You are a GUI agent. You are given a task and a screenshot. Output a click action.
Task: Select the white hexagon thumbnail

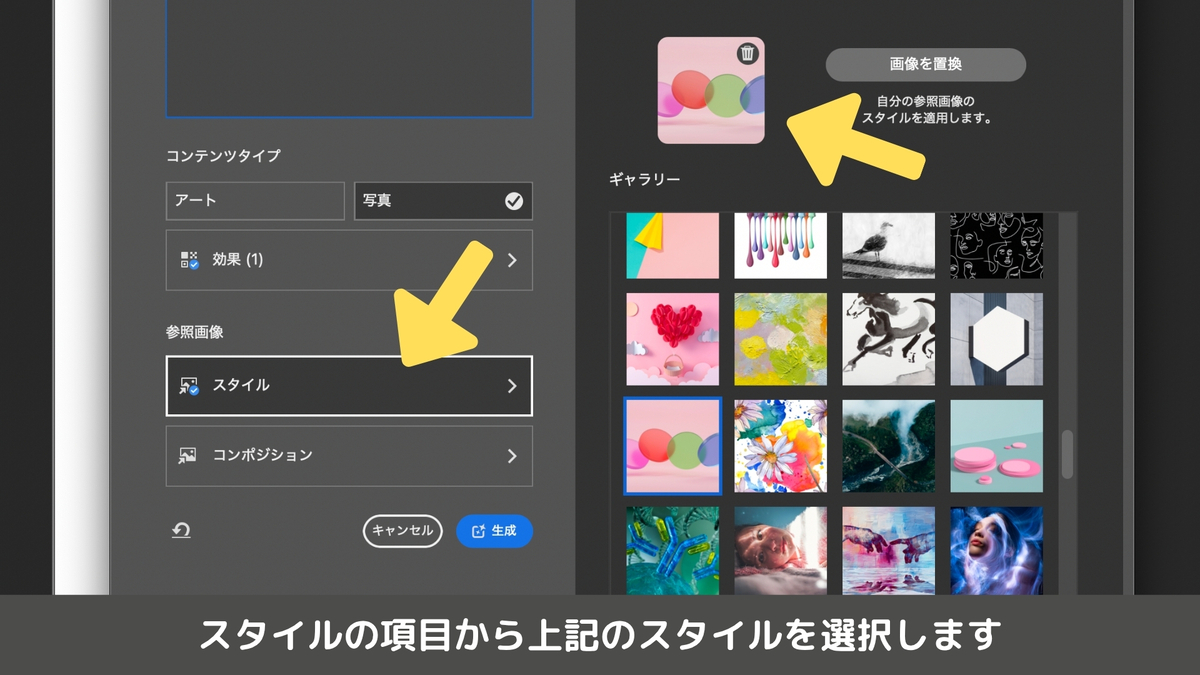pyautogui.click(x=997, y=339)
